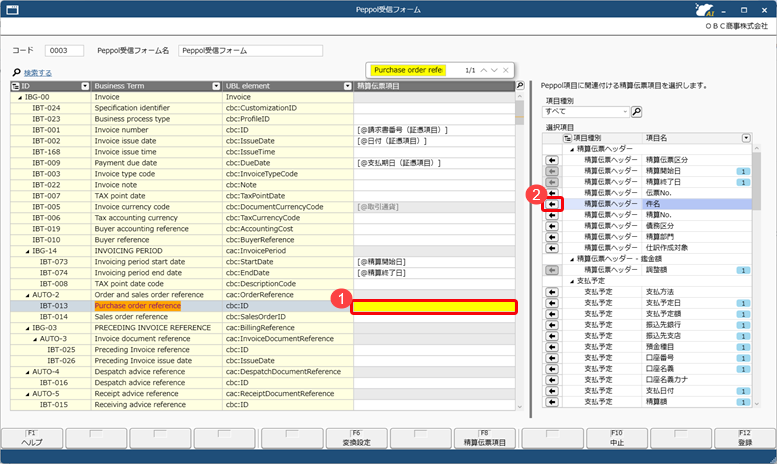The image size is (777, 464).
Task: Click the 検索する link
Action: pos(38,73)
